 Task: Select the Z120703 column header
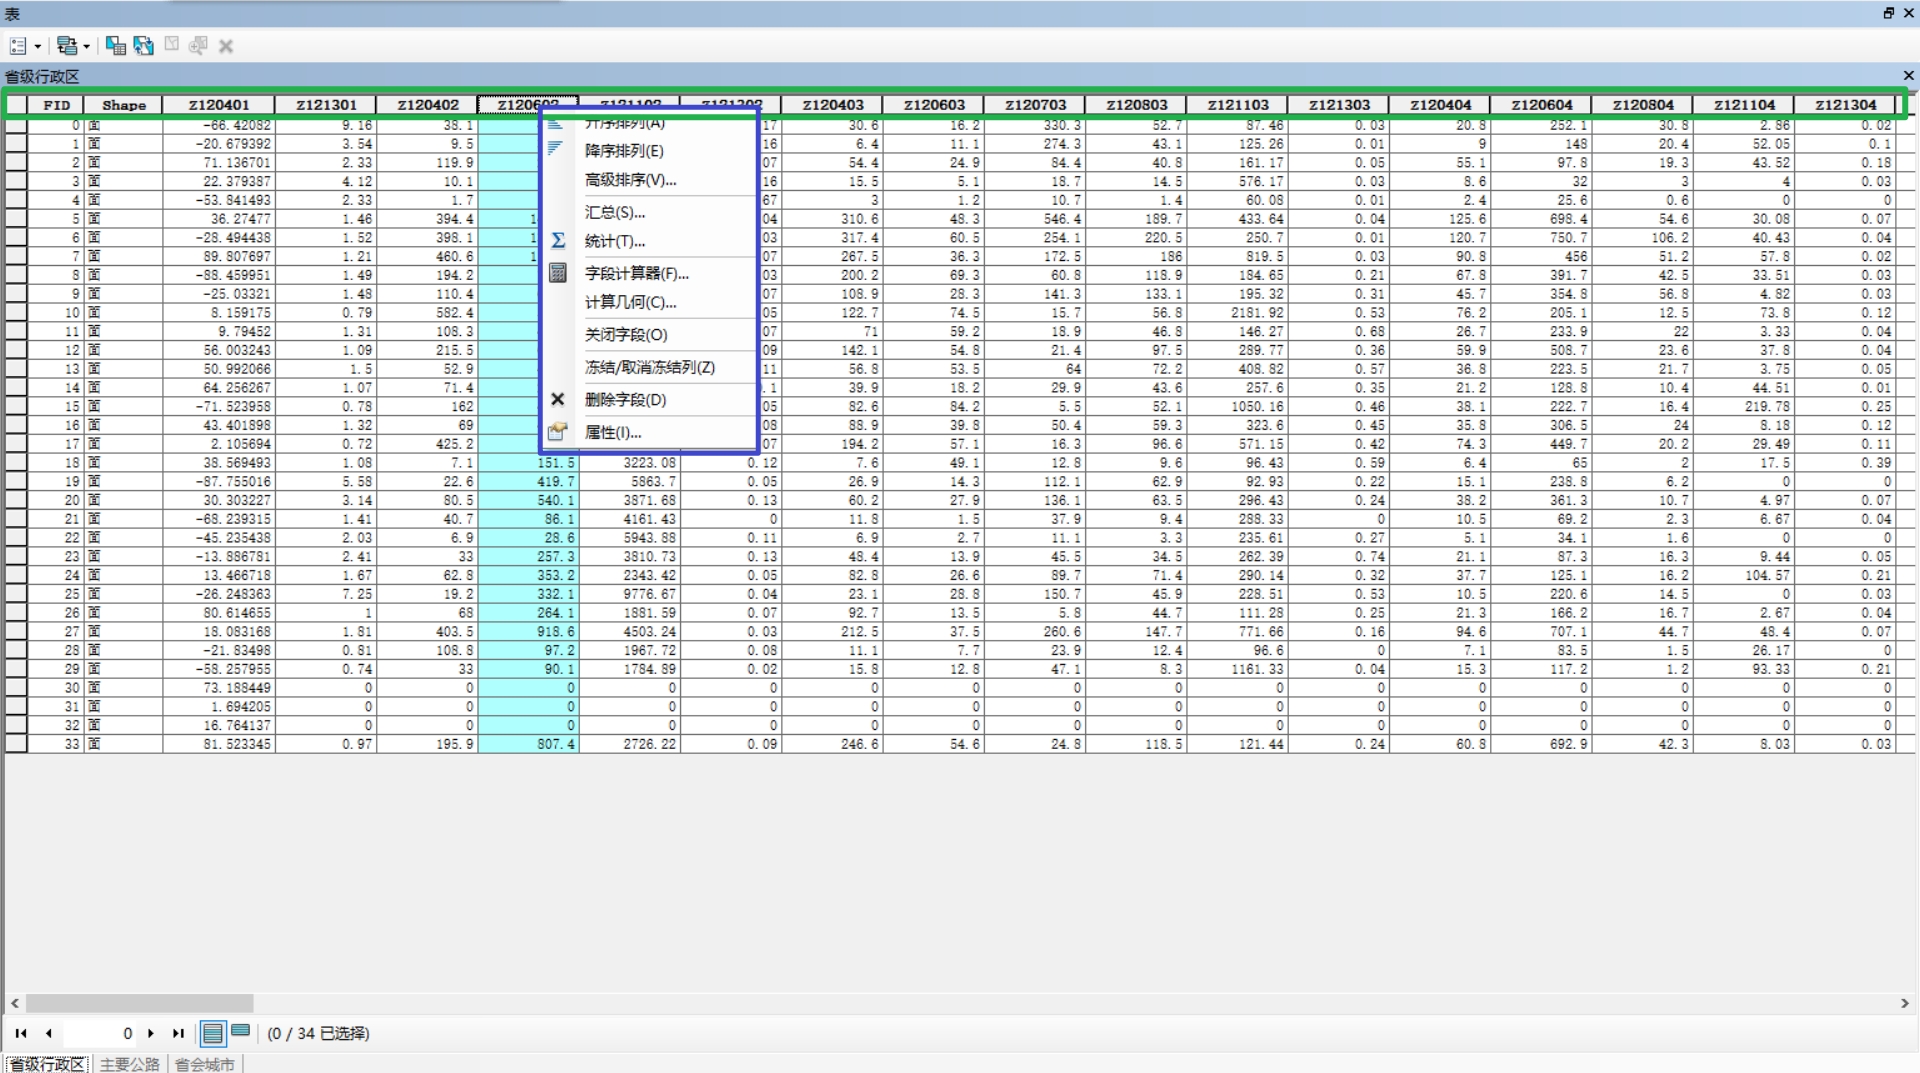click(x=1035, y=105)
